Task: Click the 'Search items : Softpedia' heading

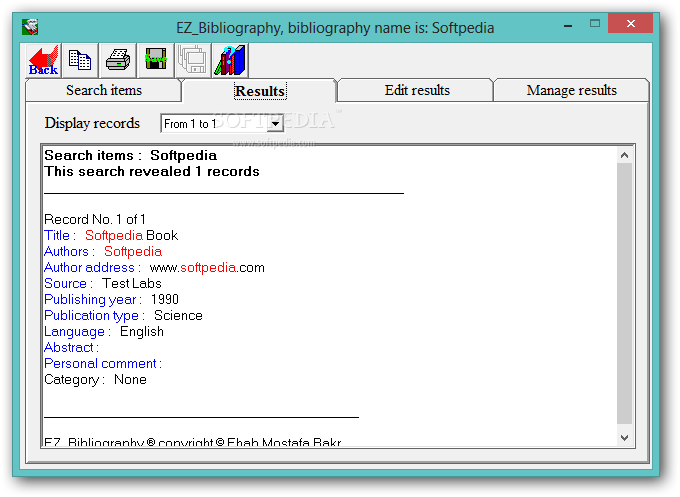Action: pos(131,155)
